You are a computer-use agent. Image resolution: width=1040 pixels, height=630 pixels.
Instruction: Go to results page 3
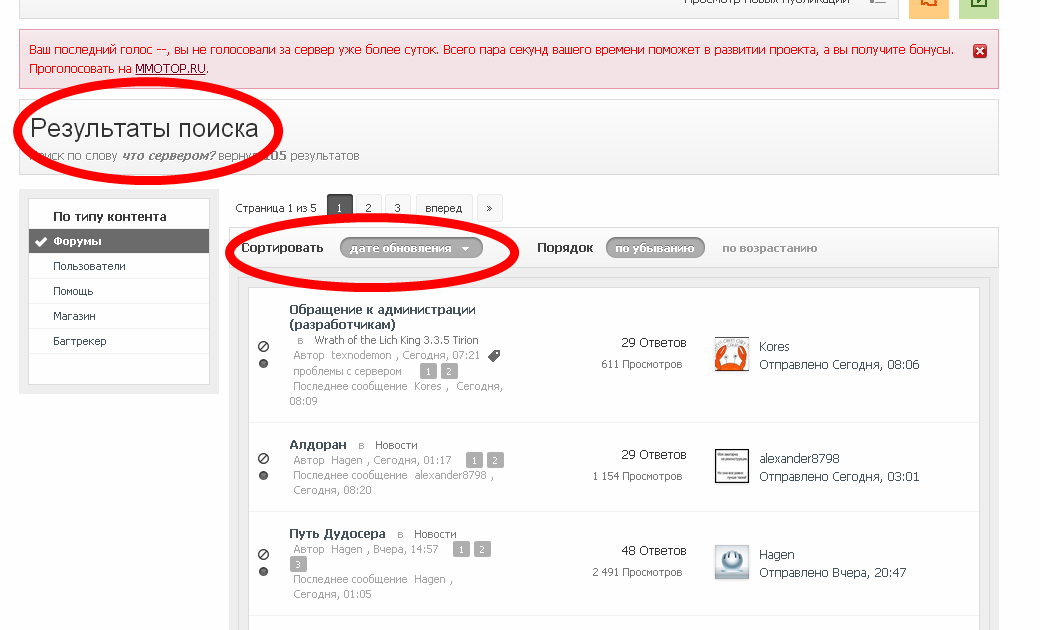[397, 208]
